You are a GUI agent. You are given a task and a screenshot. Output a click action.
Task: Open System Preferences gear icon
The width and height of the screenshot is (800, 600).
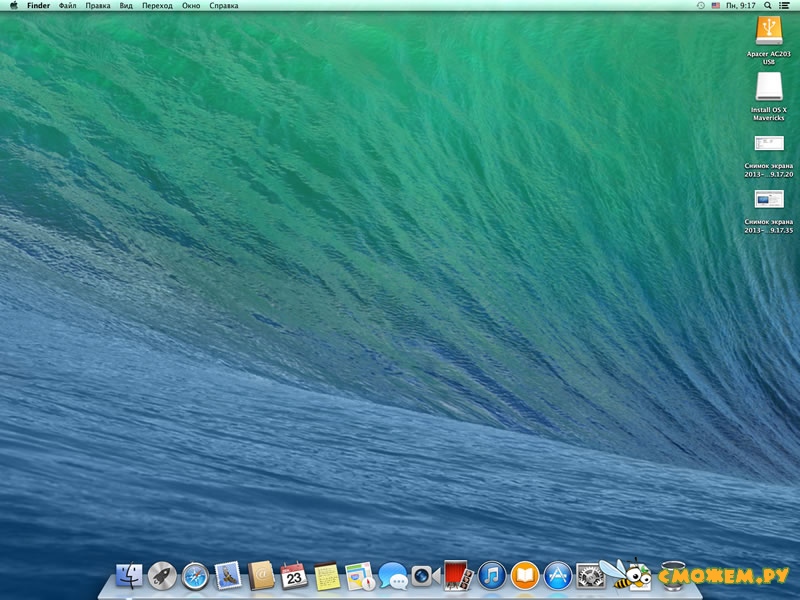[x=590, y=576]
